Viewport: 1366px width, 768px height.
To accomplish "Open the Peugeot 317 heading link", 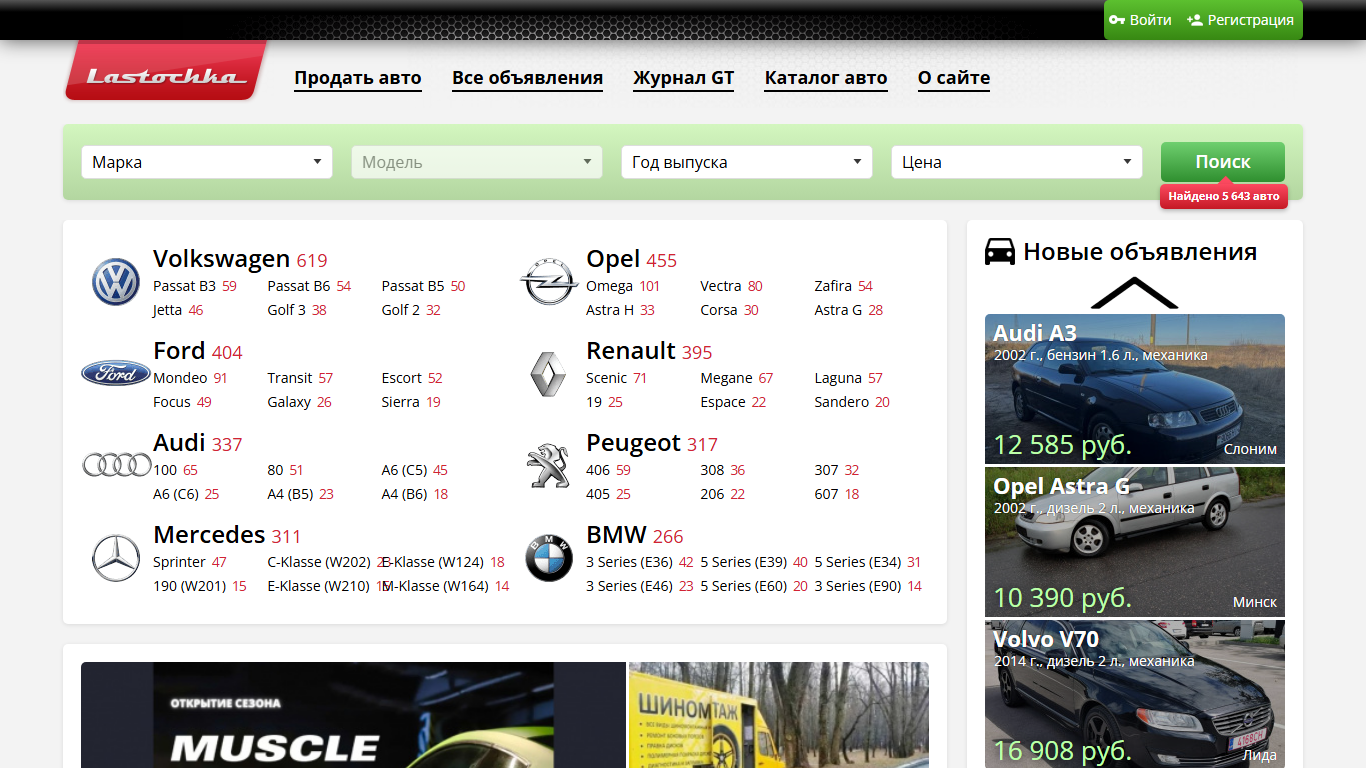I will 652,443.
